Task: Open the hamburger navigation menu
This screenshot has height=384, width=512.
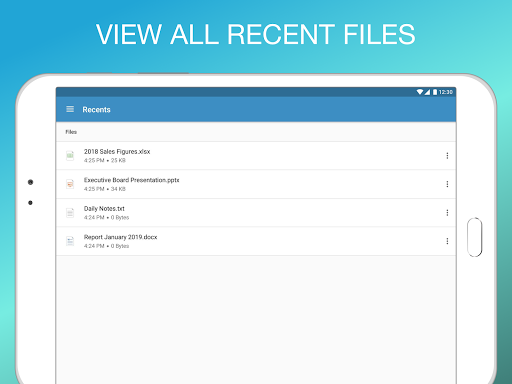Action: tap(70, 109)
